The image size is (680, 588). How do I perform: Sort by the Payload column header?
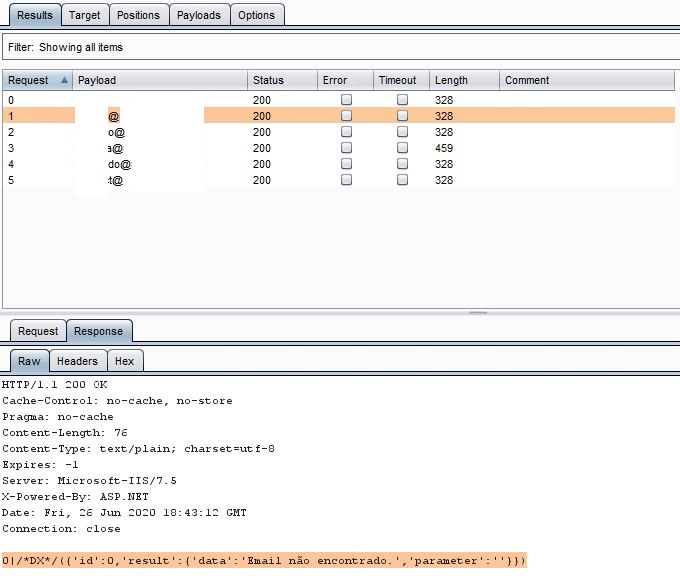(160, 80)
